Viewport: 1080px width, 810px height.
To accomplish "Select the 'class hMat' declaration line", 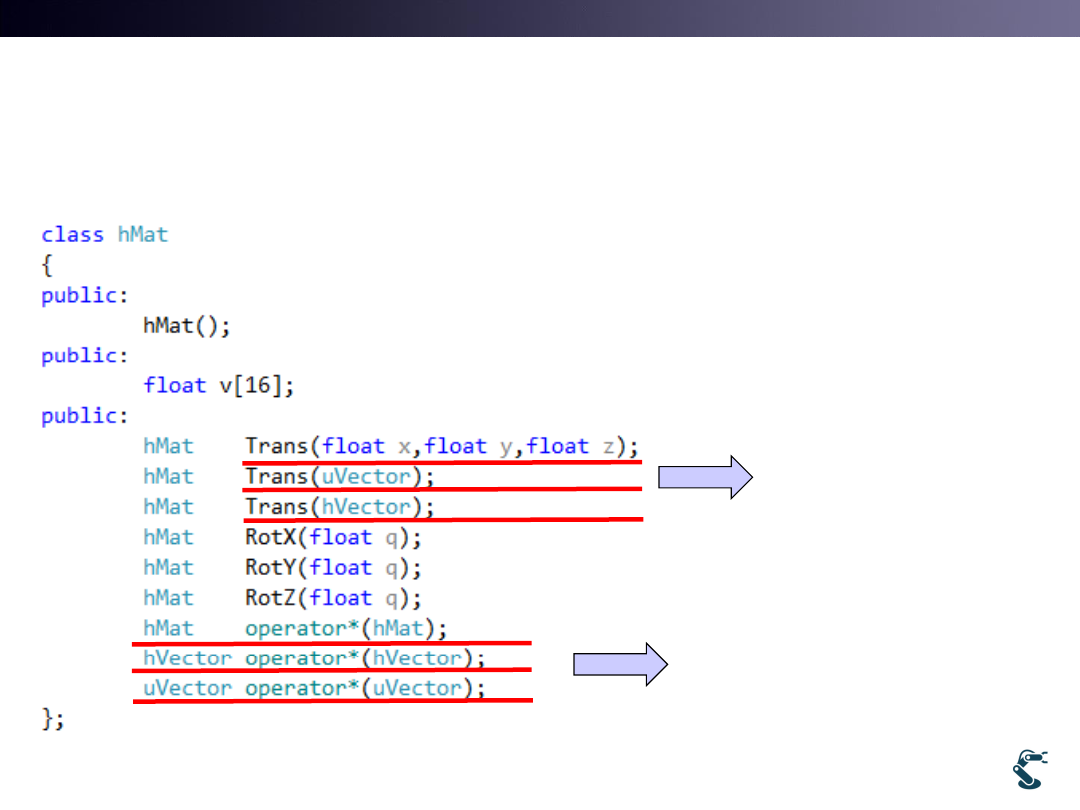I will click(105, 235).
